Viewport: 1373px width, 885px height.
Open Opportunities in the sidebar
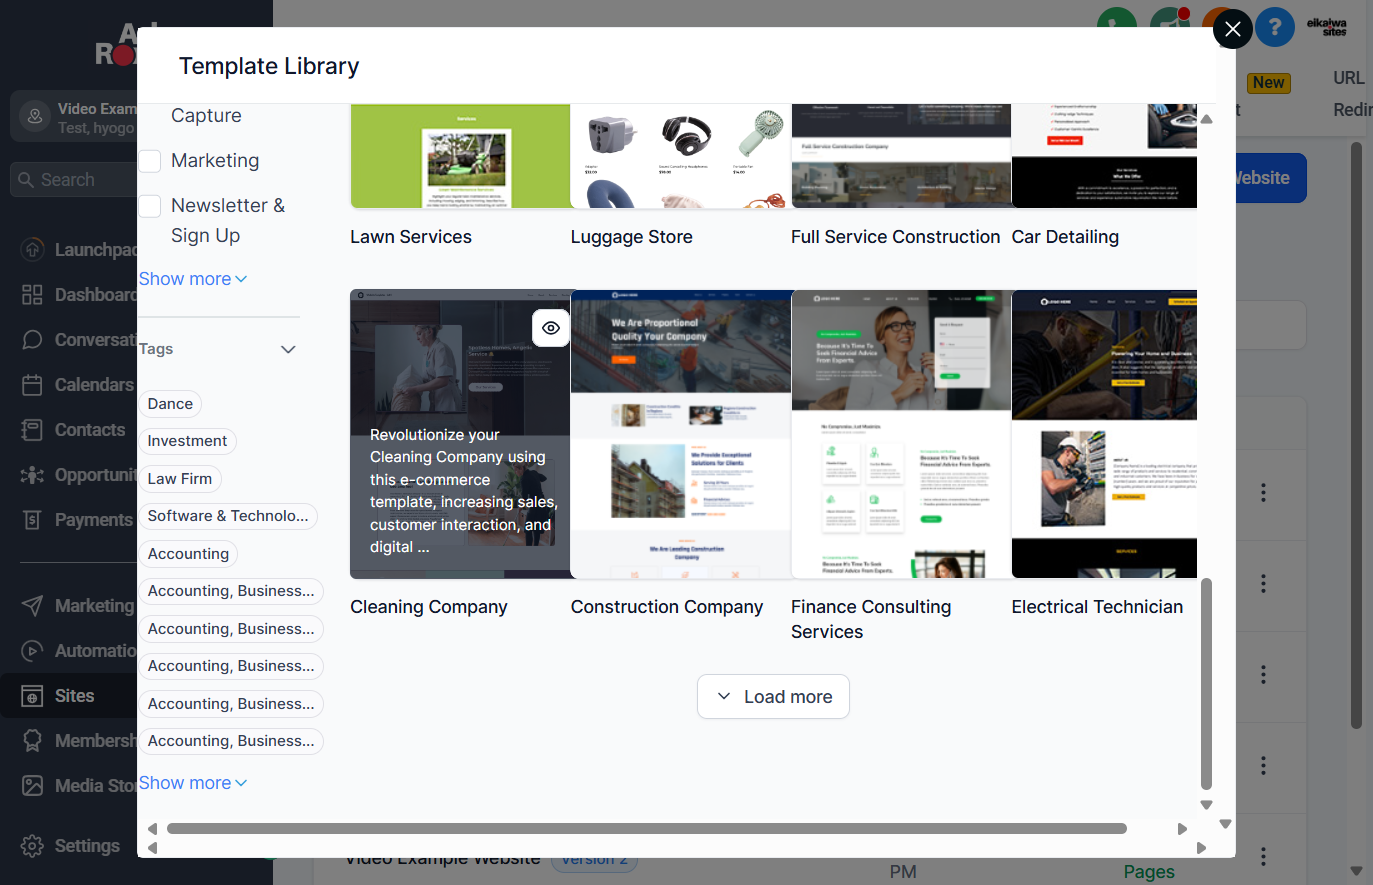[78, 475]
